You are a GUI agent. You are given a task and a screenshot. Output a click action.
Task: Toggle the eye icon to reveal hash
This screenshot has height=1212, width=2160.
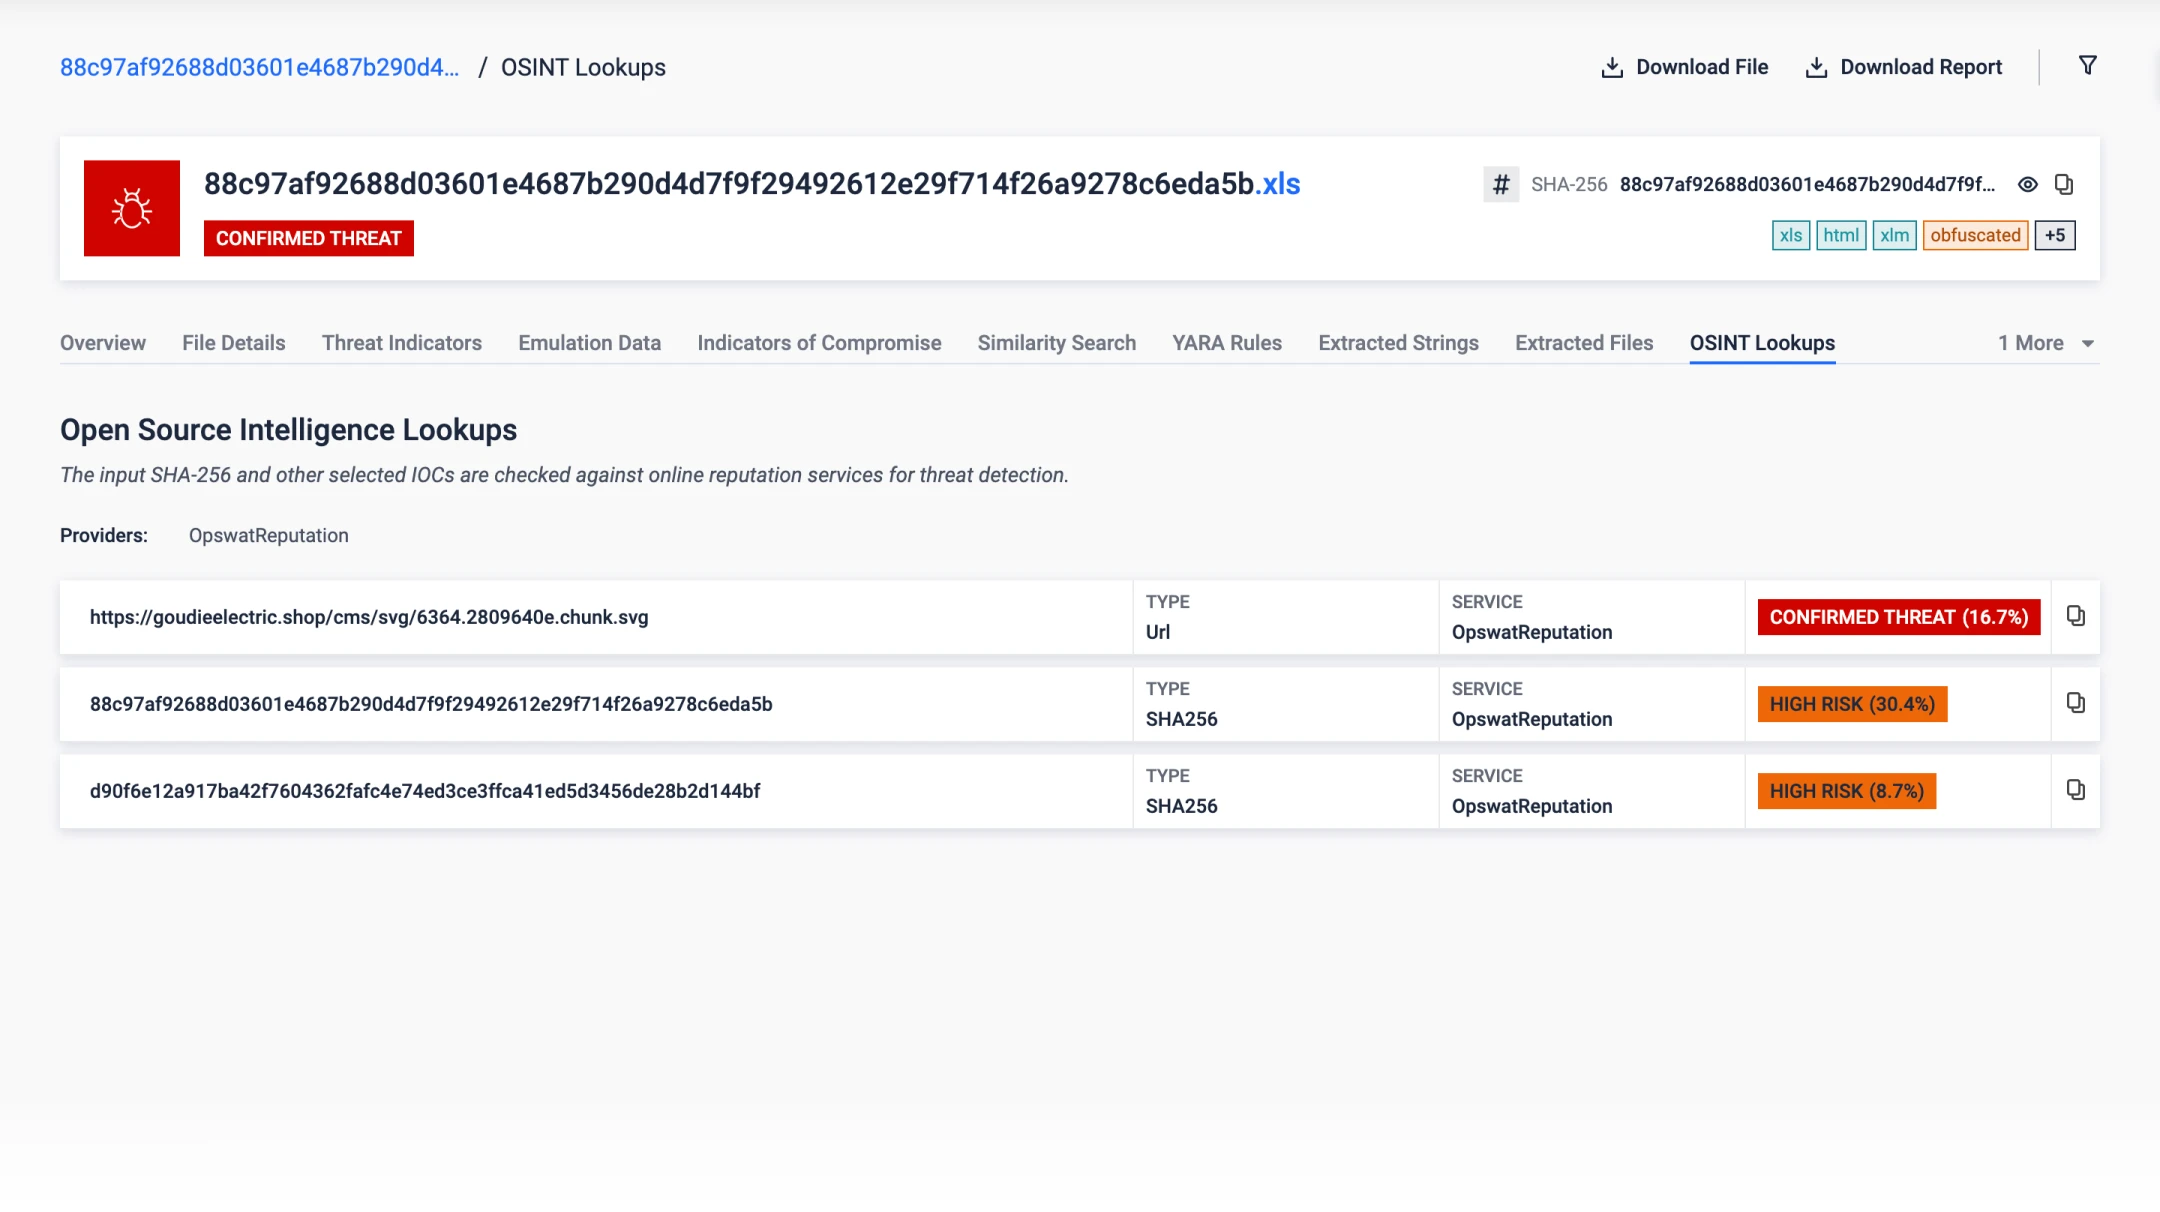pyautogui.click(x=2027, y=185)
